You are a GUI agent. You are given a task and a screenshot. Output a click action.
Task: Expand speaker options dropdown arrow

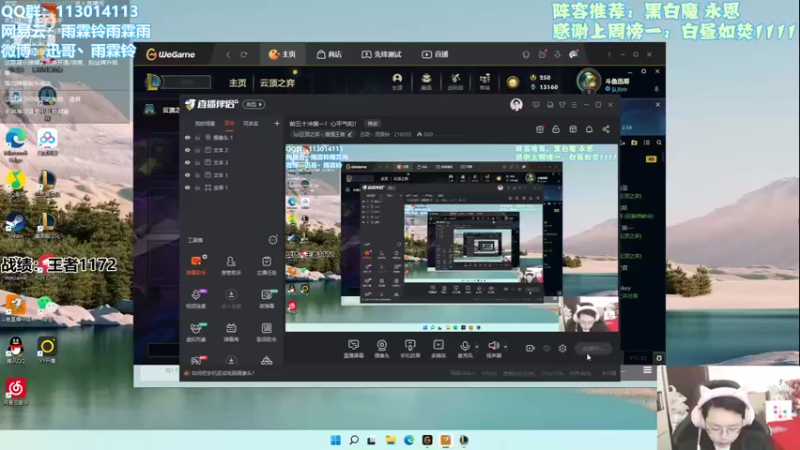(506, 346)
